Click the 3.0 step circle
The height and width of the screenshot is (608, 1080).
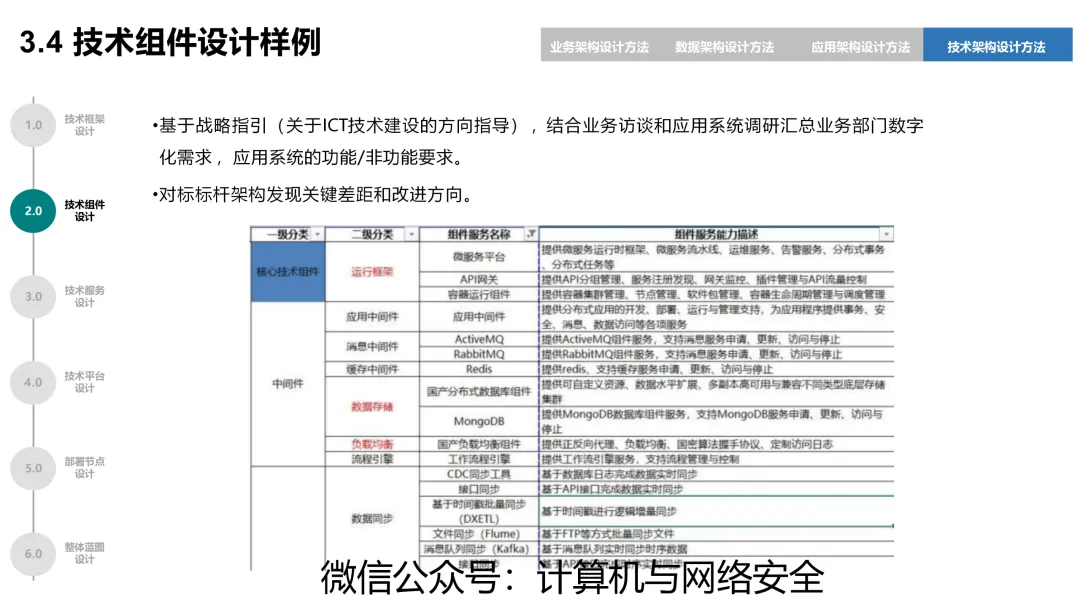coord(33,296)
